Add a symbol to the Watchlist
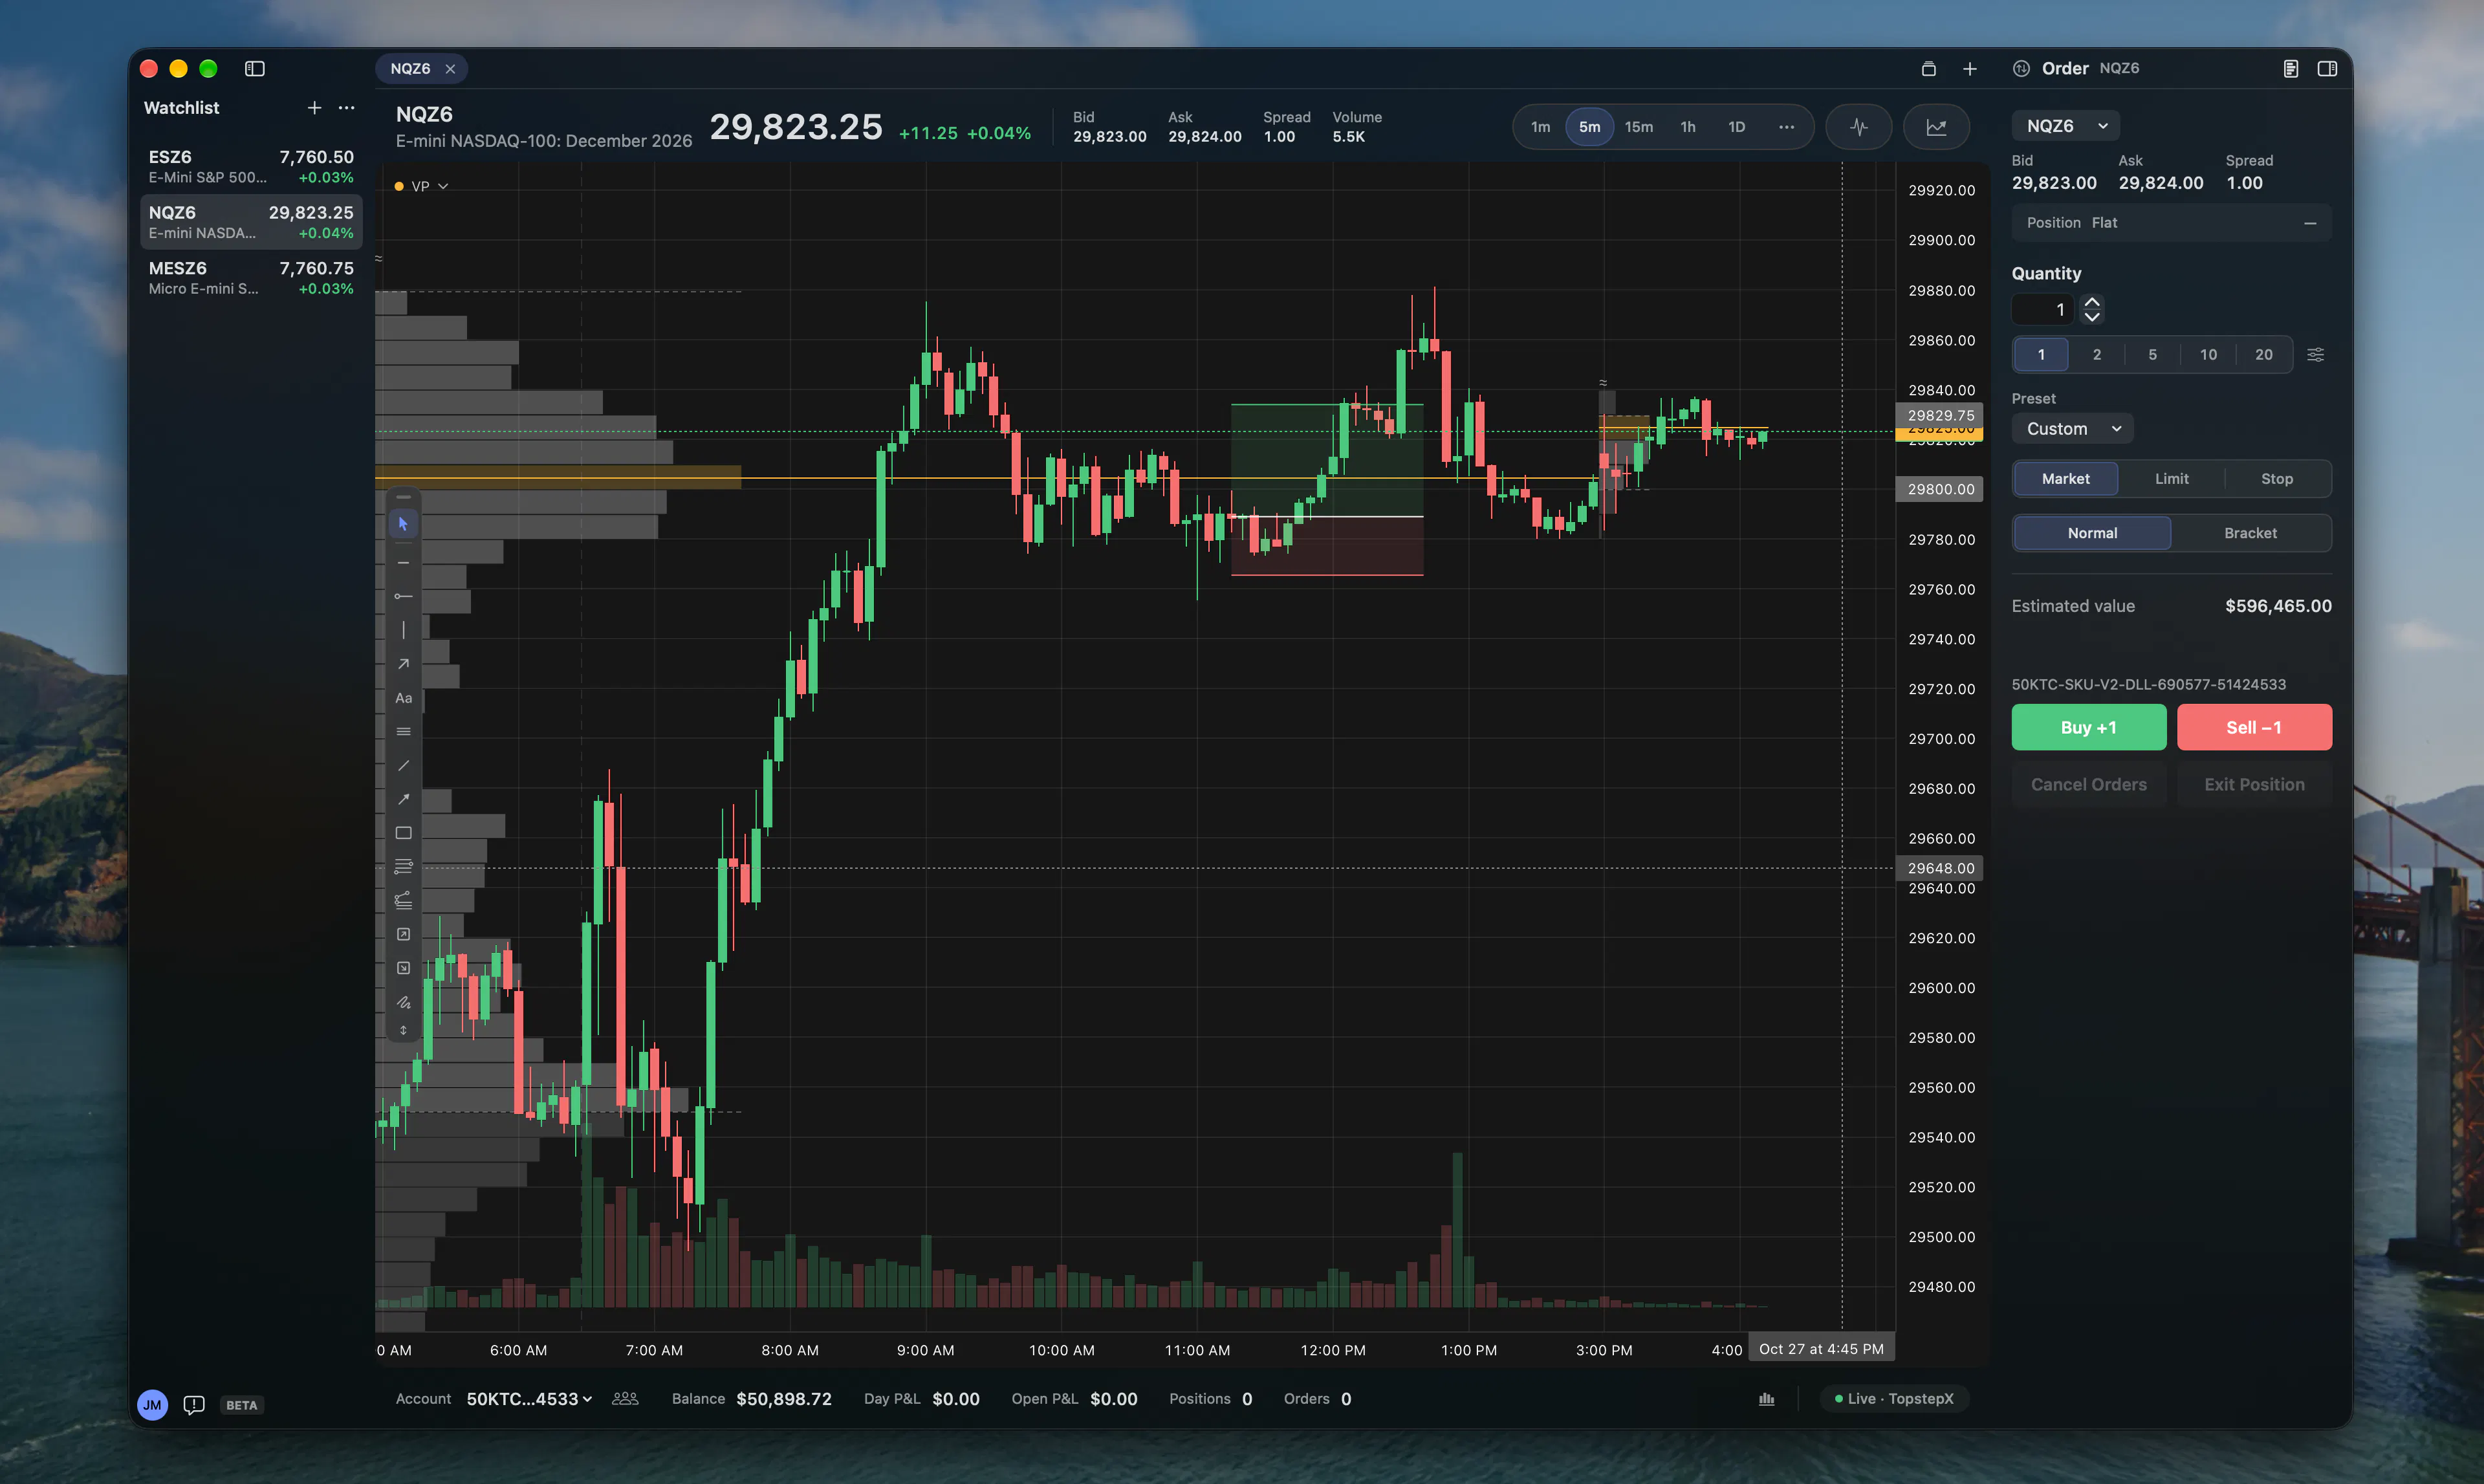The image size is (2484, 1484). click(x=314, y=108)
